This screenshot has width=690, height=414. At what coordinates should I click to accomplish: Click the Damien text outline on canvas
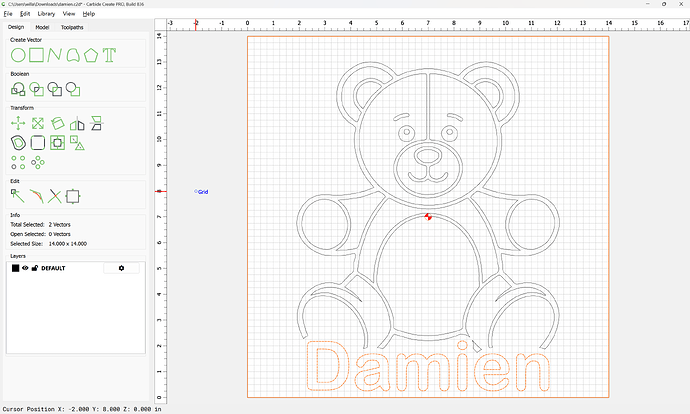(429, 368)
